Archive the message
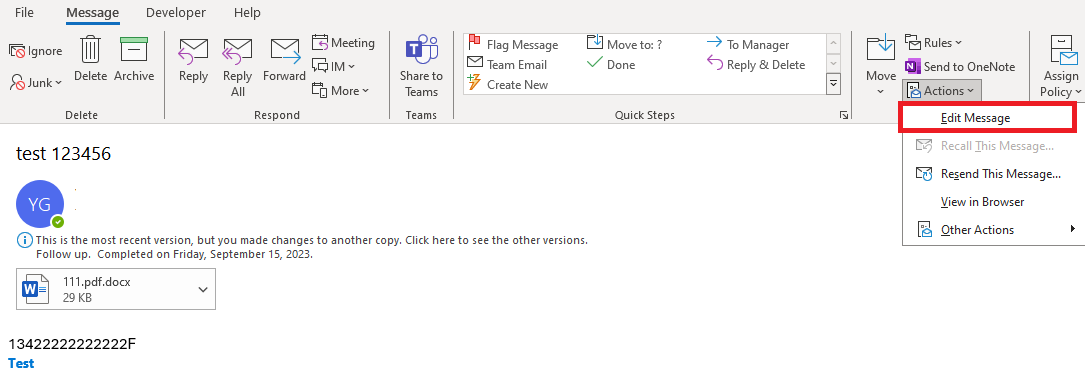 [134, 60]
